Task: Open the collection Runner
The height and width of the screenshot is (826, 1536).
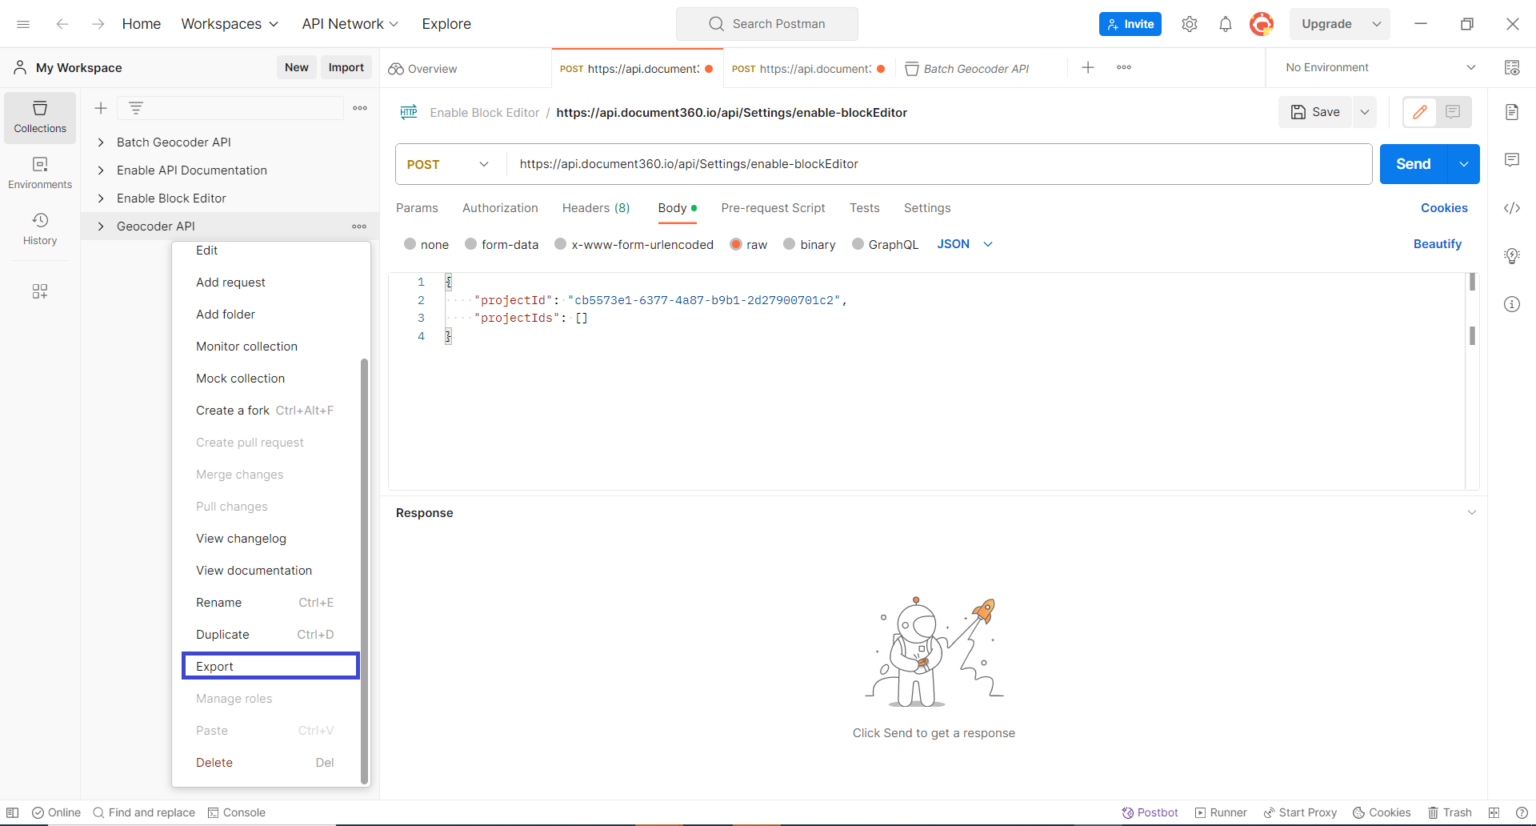Action: coord(1221,812)
